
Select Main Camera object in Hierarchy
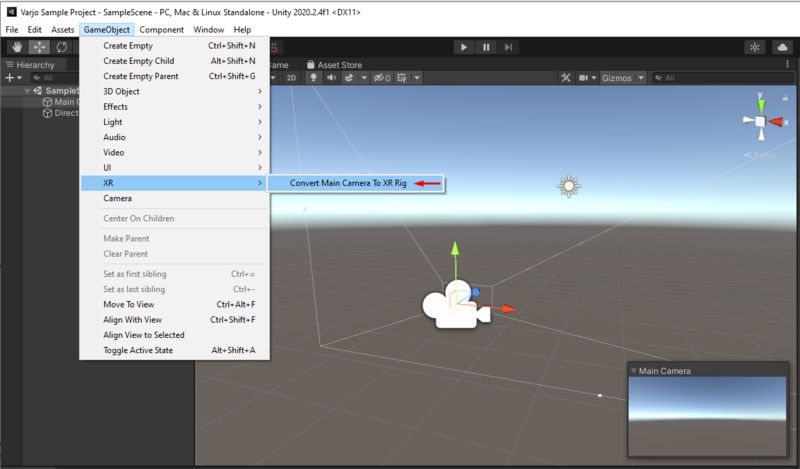pos(61,102)
